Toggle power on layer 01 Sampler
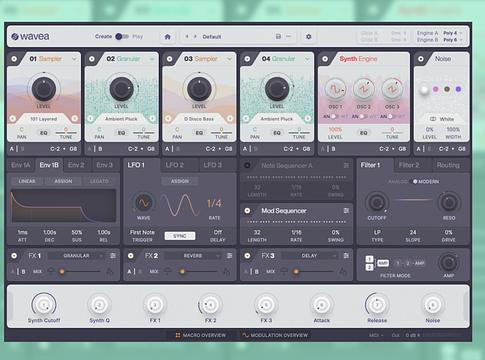The height and width of the screenshot is (360, 485). (14, 59)
